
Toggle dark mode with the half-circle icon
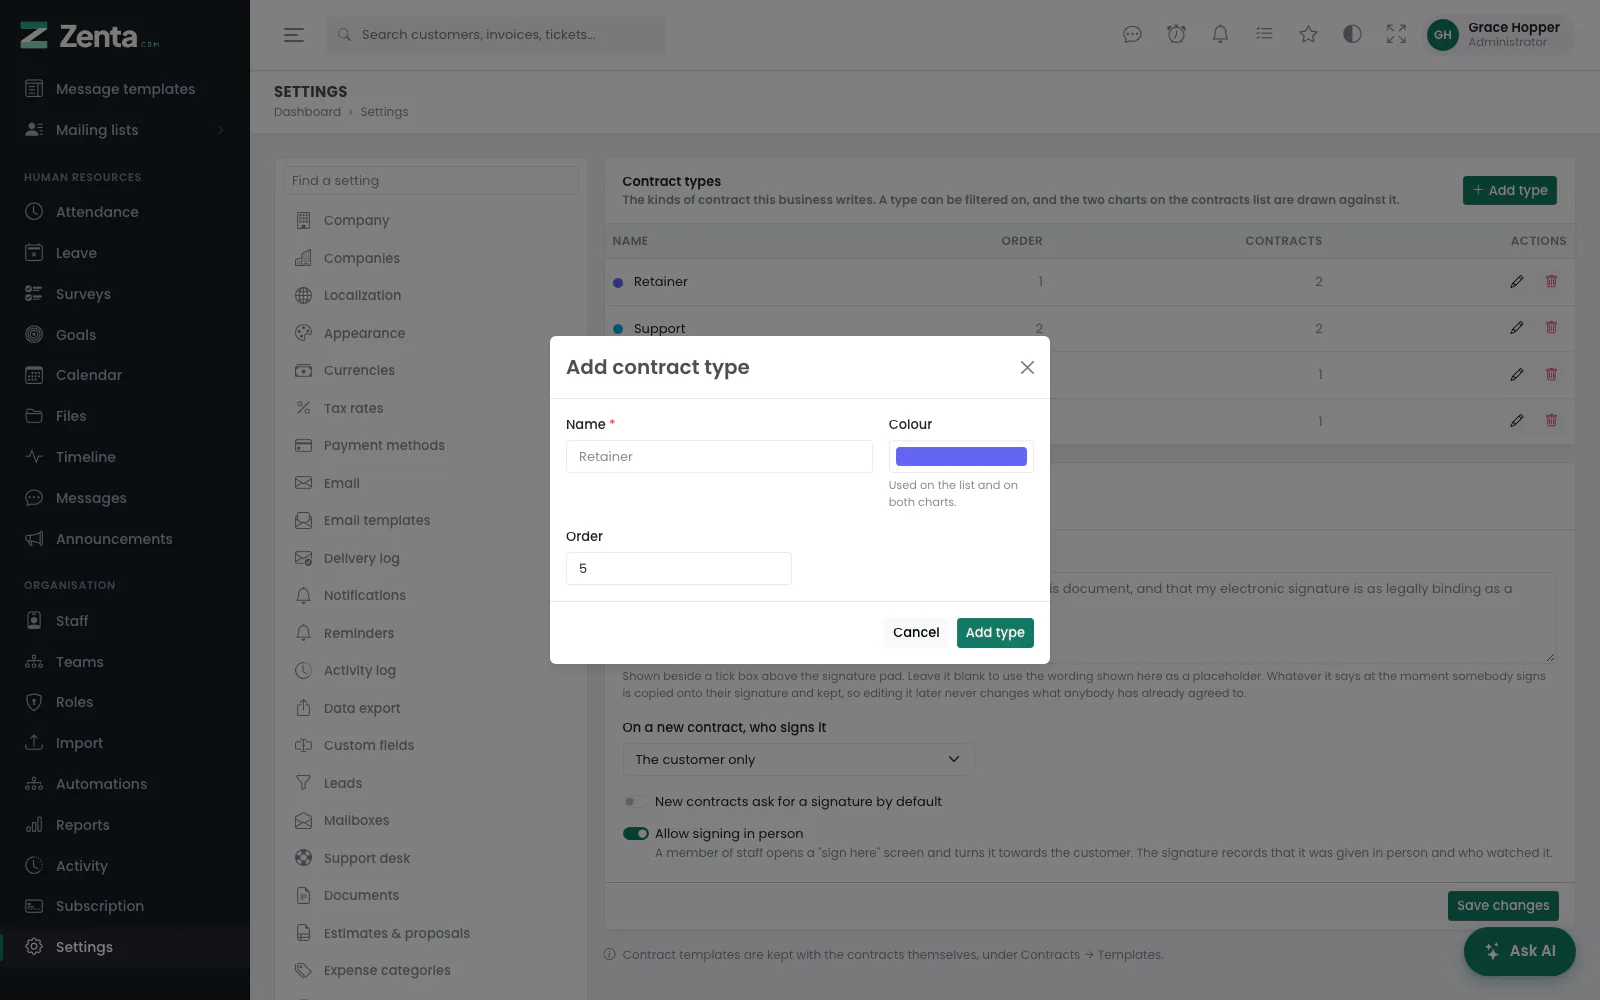(1352, 35)
